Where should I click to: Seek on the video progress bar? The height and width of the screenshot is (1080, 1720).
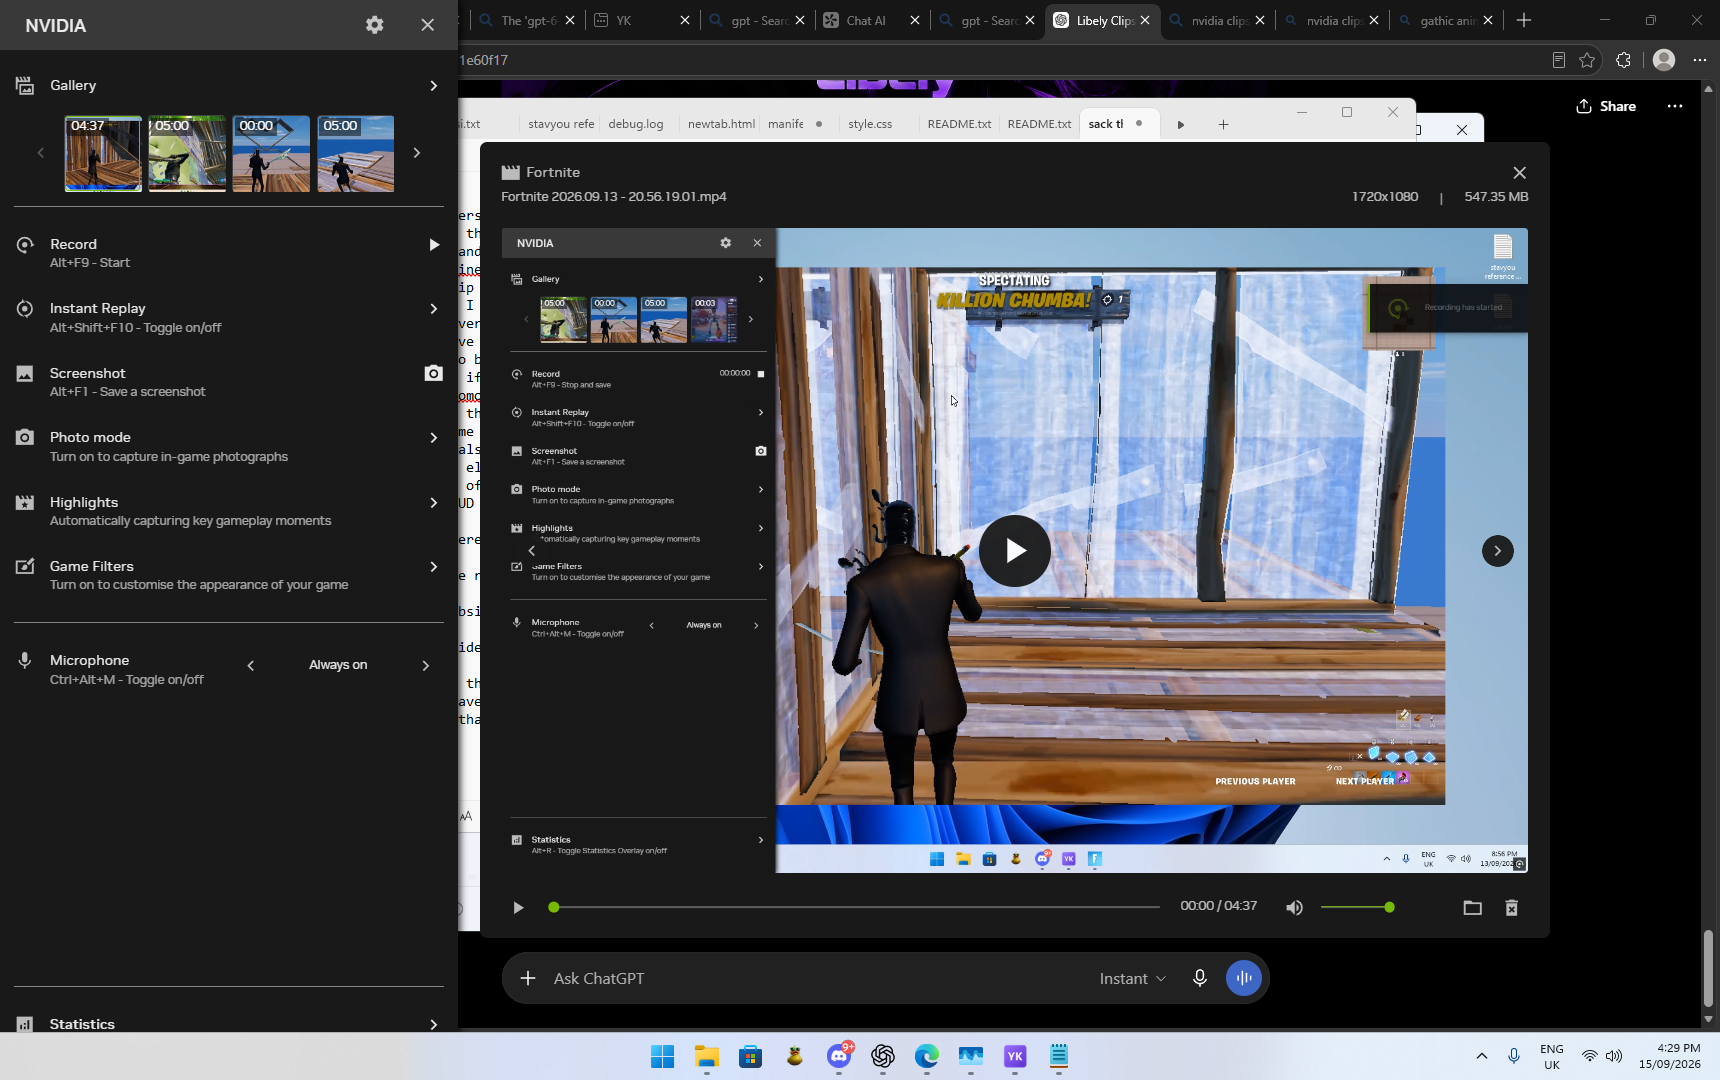tap(855, 907)
